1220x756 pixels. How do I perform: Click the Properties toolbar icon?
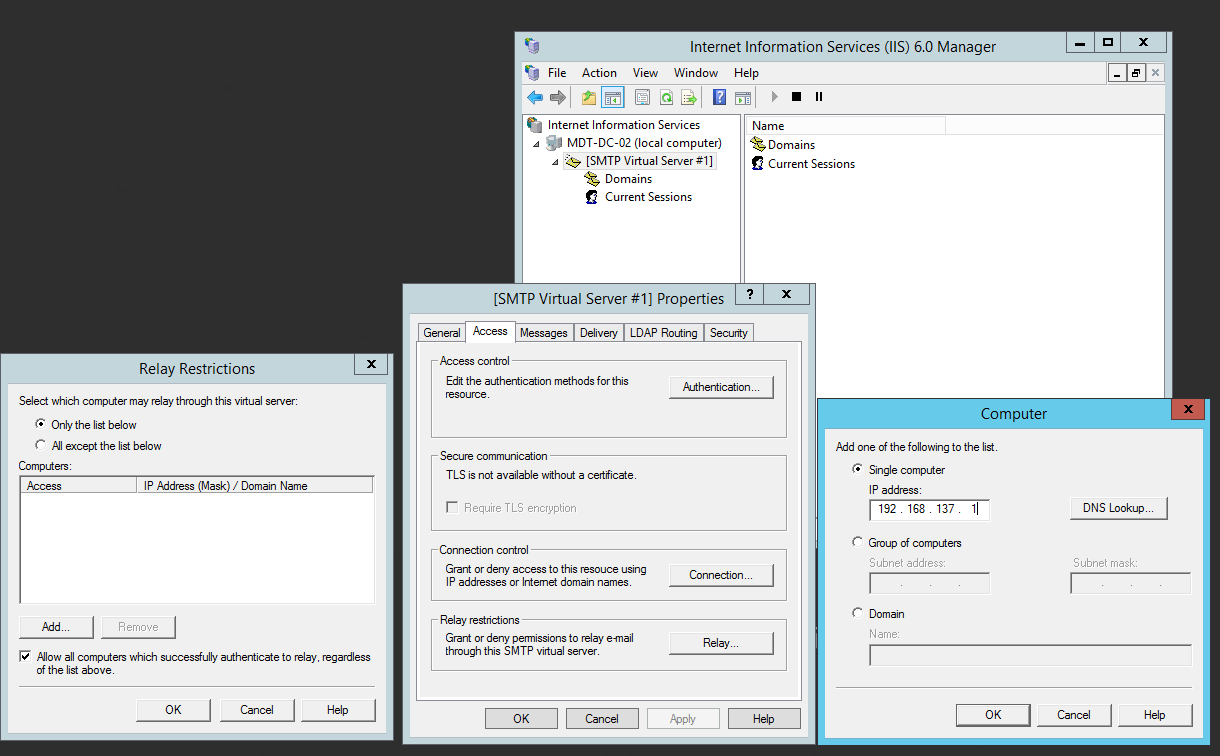click(642, 97)
